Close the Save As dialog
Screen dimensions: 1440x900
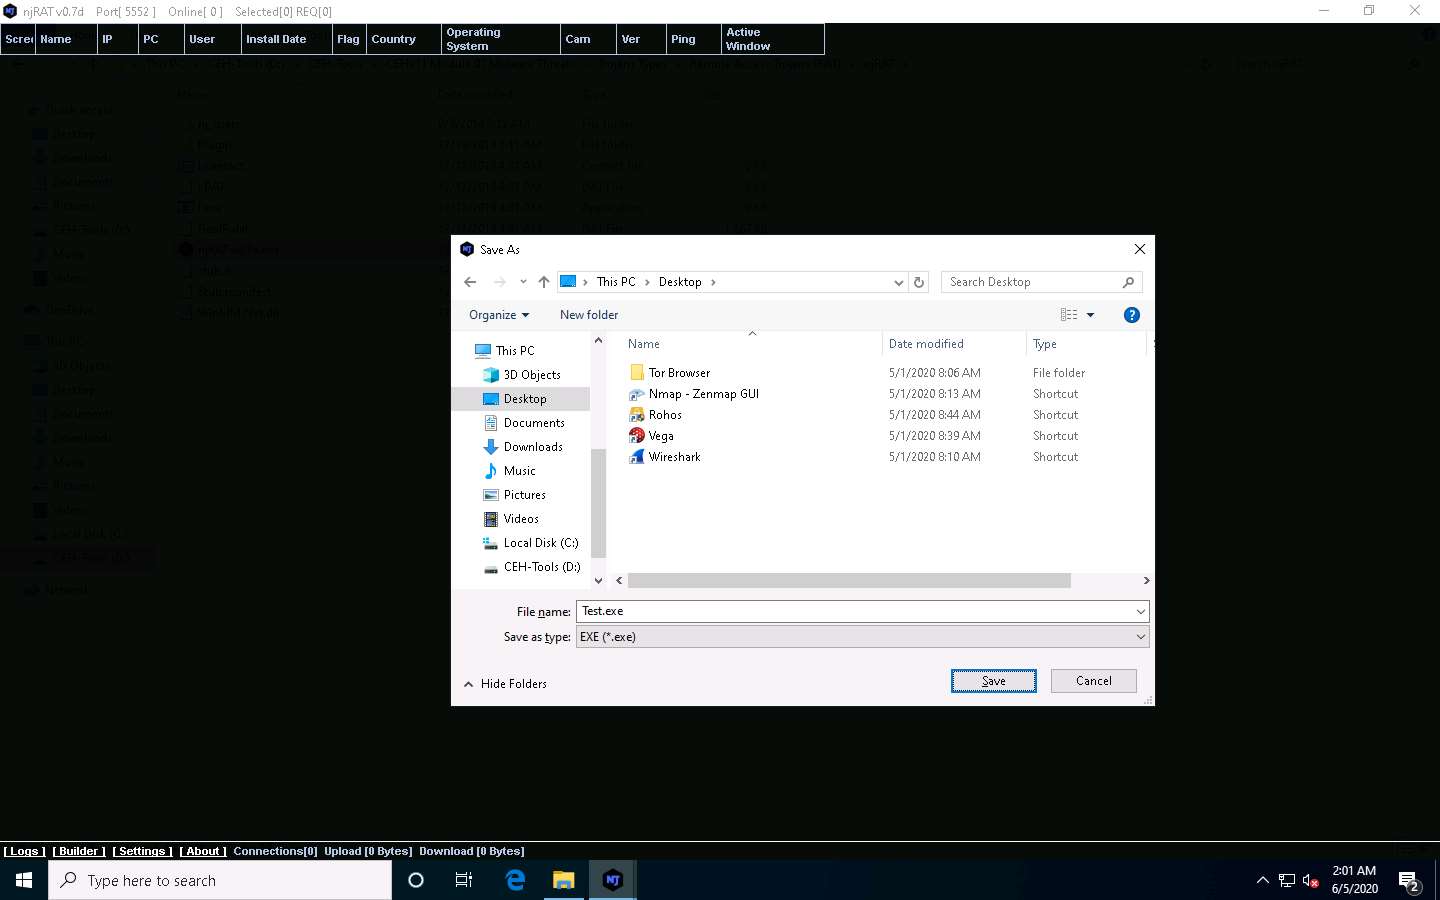1139,249
